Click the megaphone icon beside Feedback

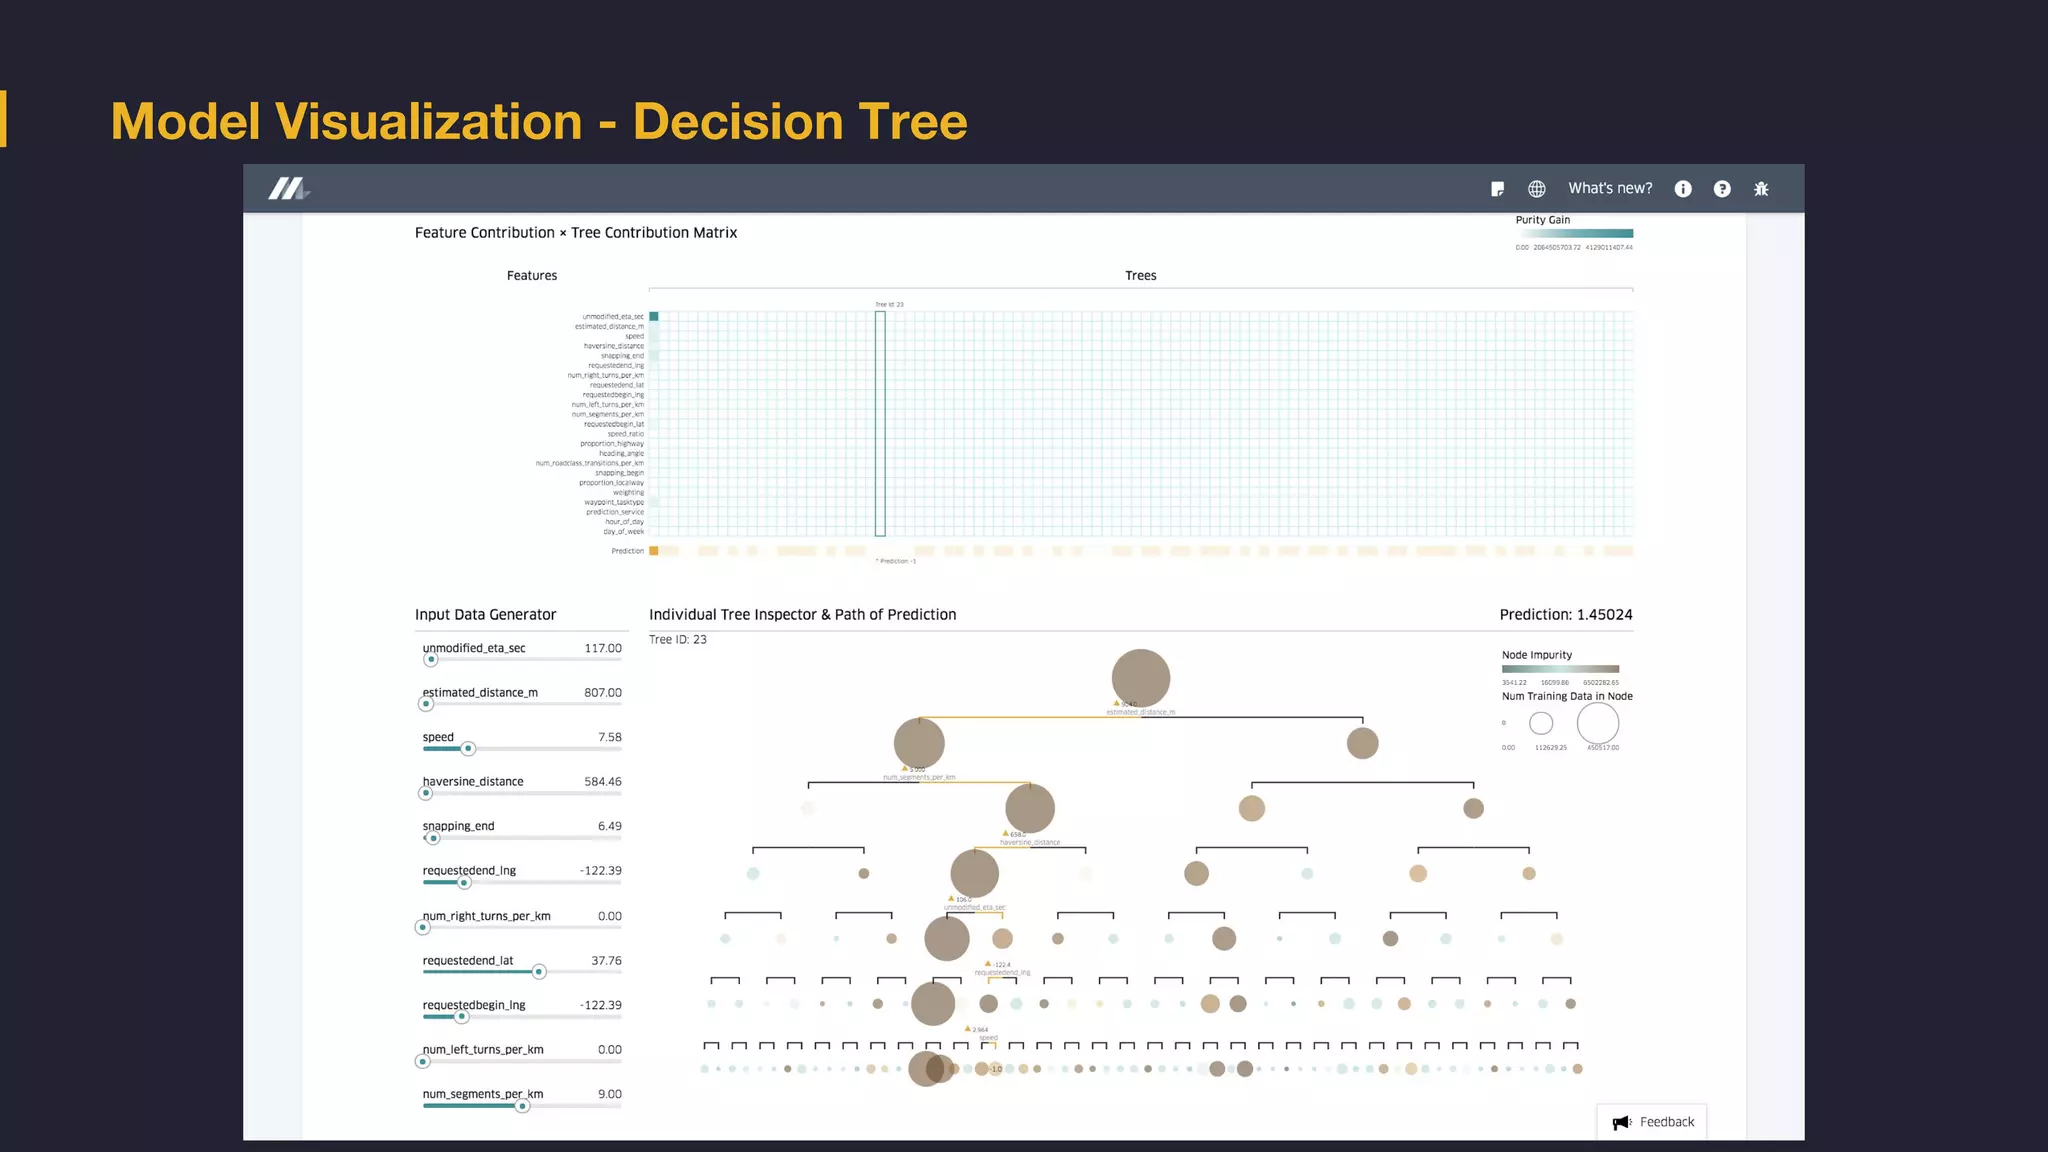[x=1621, y=1122]
